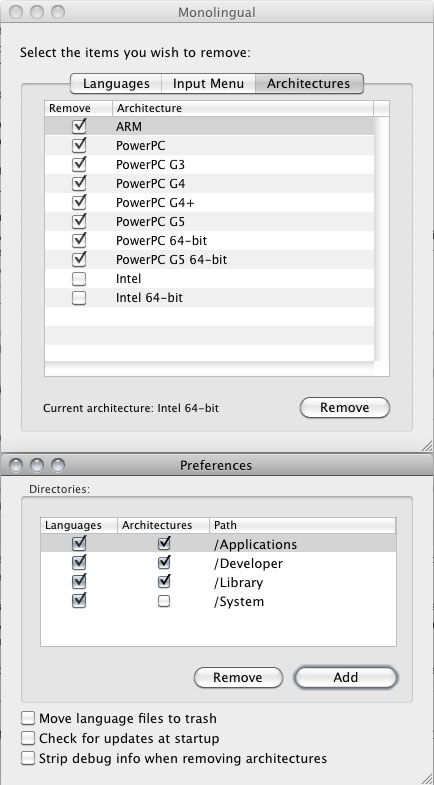Zoom the Preferences window

pyautogui.click(x=58, y=465)
